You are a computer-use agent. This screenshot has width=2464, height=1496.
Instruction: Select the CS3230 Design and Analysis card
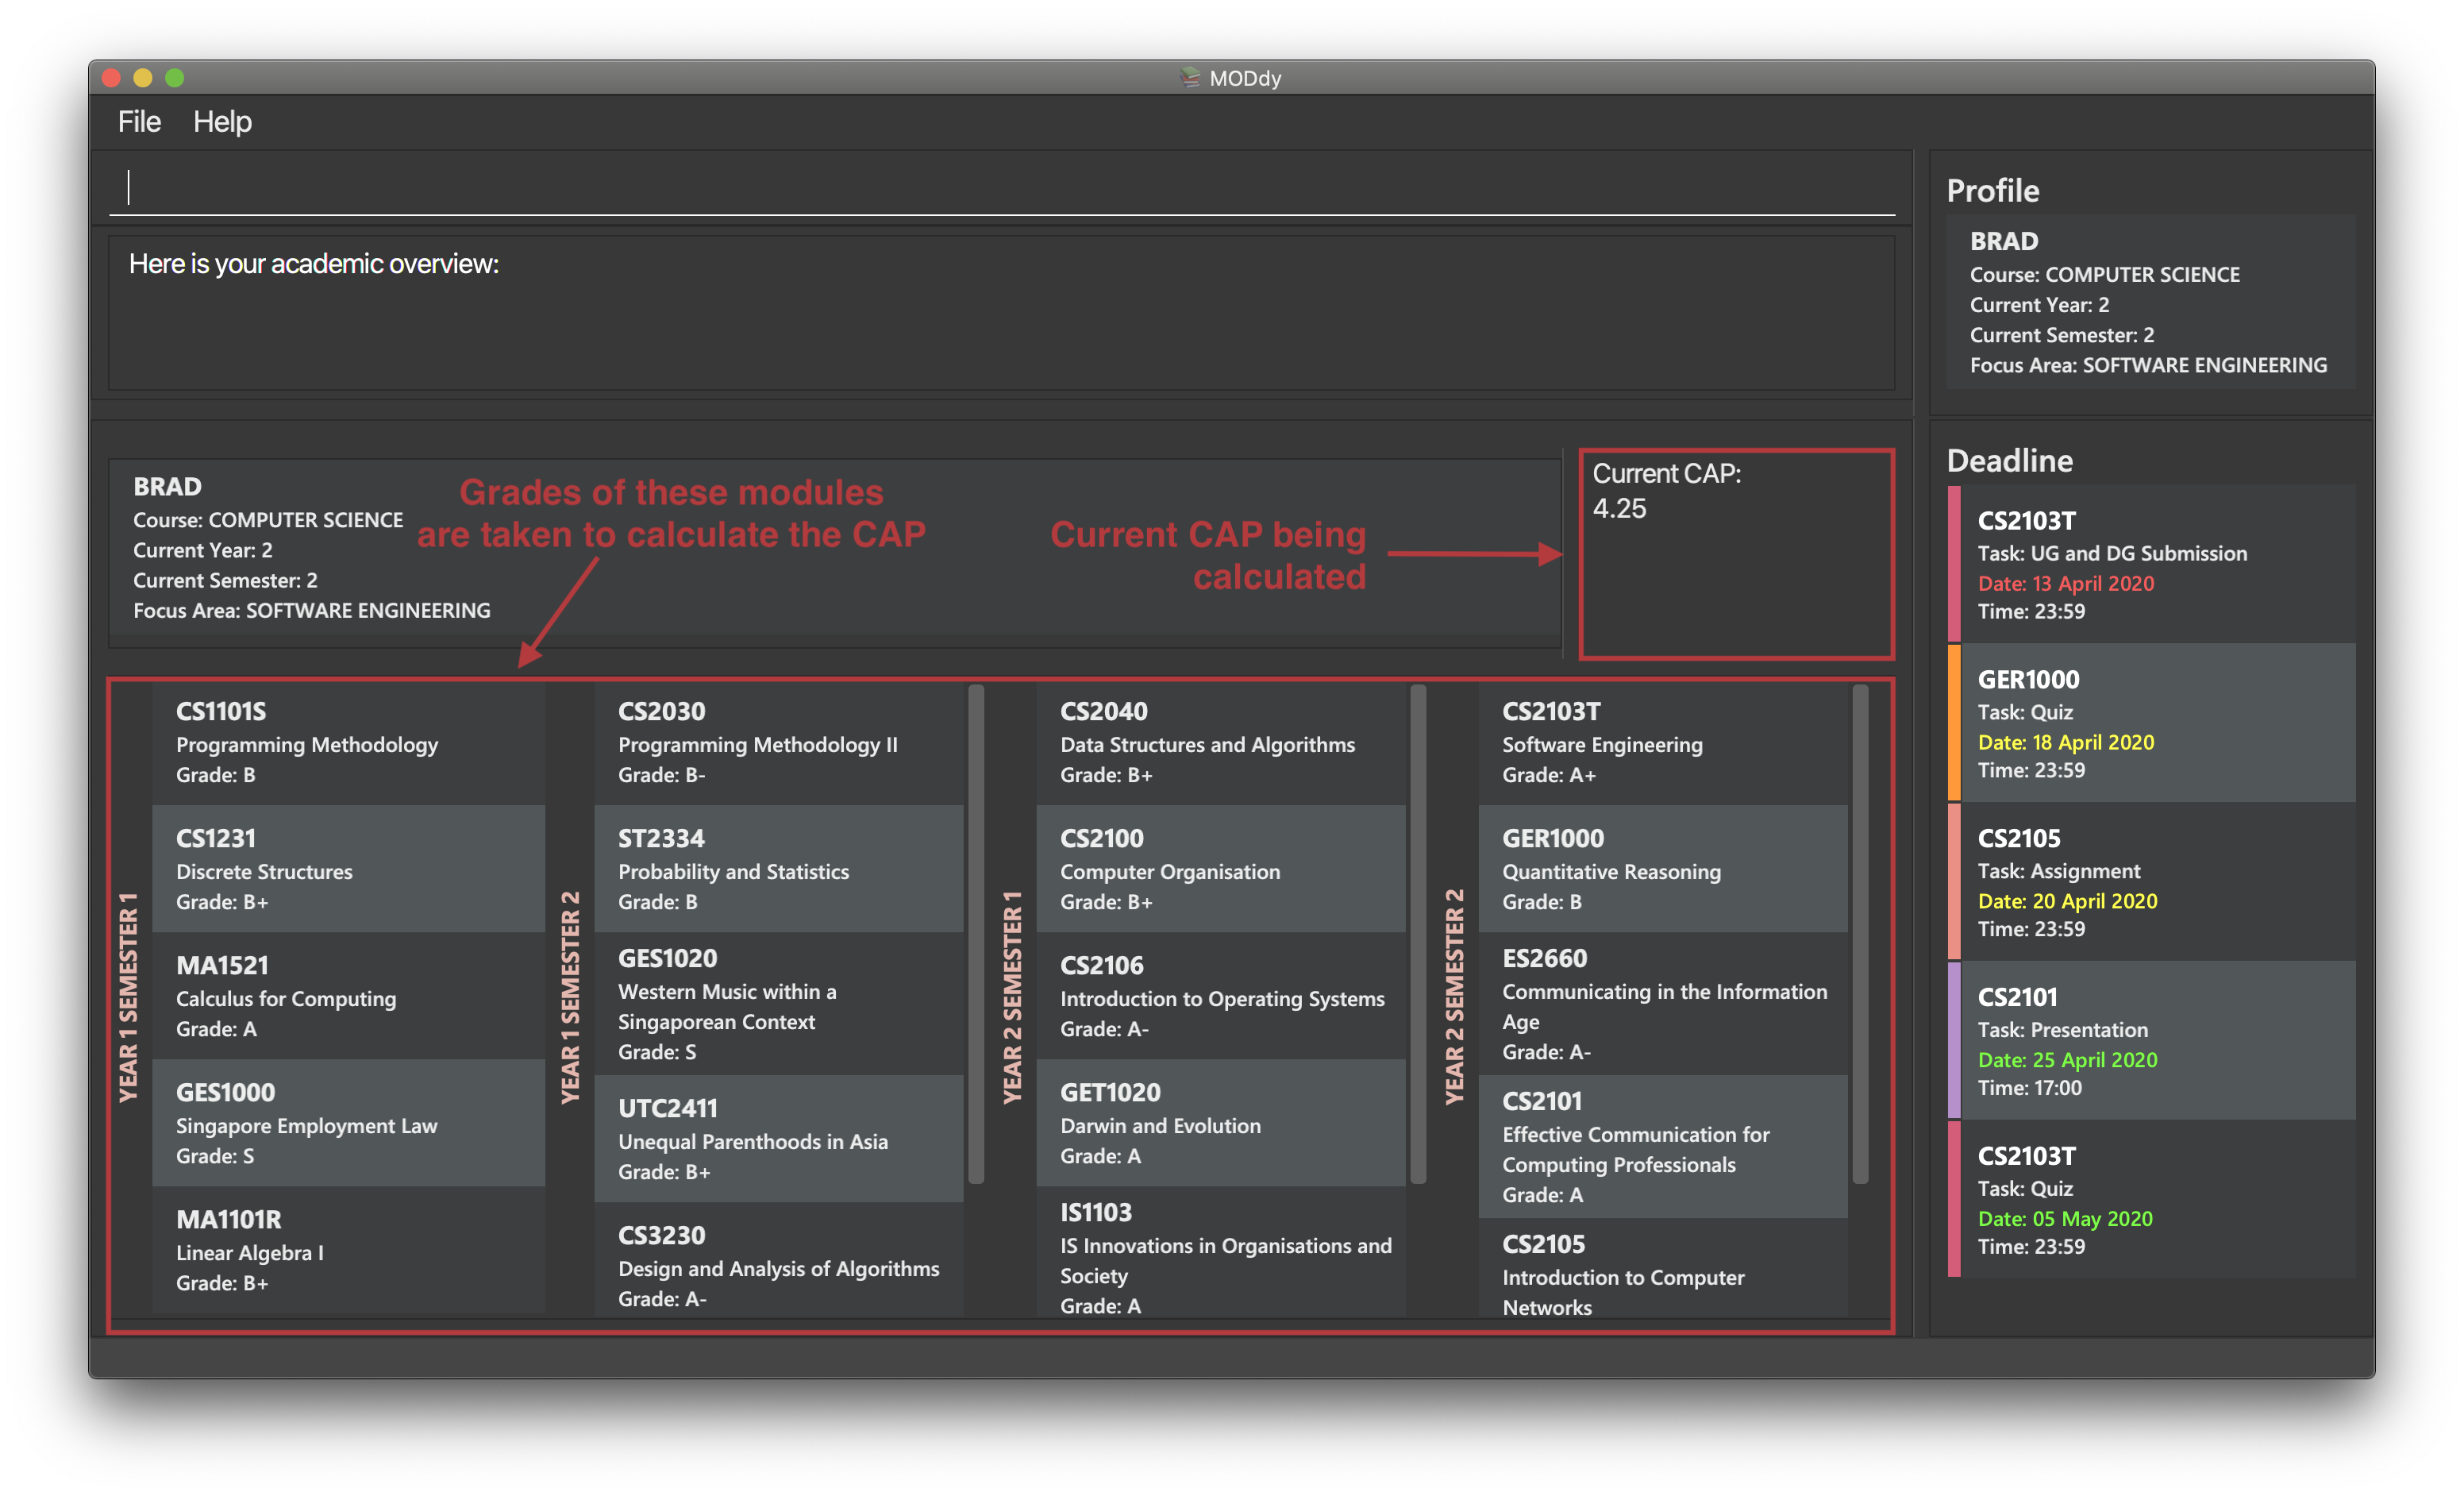(779, 1260)
